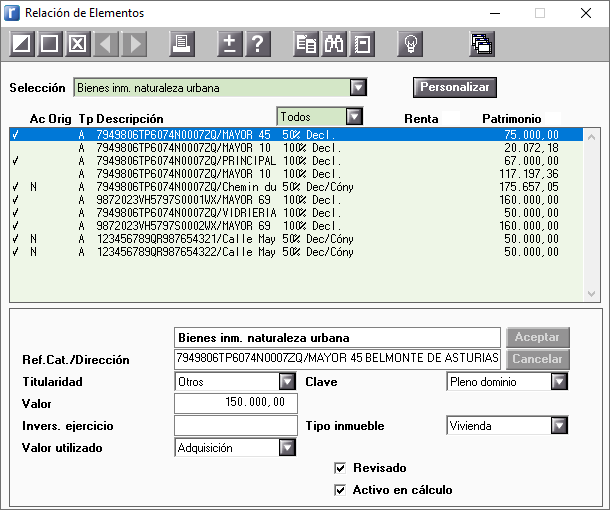Select row Chemin du with 175.657,05
The image size is (610, 510).
pyautogui.click(x=296, y=187)
